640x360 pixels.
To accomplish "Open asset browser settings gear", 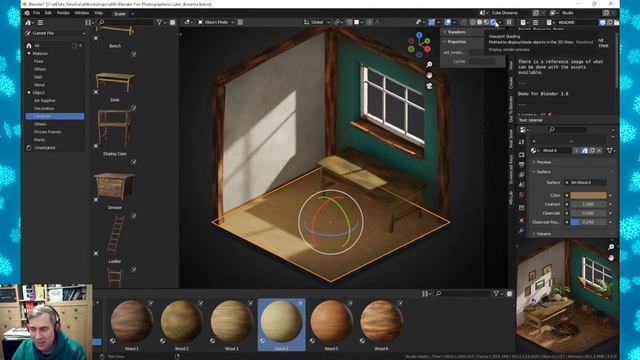I will pyautogui.click(x=173, y=22).
